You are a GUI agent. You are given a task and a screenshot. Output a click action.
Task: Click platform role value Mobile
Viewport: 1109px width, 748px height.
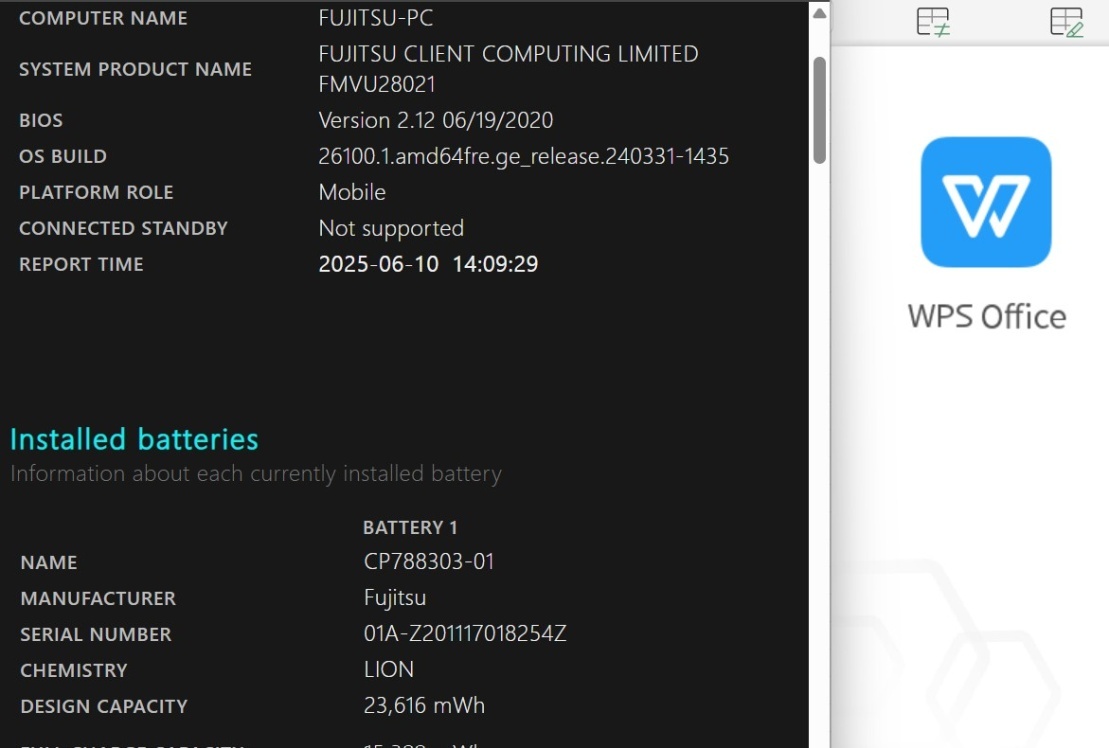(x=352, y=192)
